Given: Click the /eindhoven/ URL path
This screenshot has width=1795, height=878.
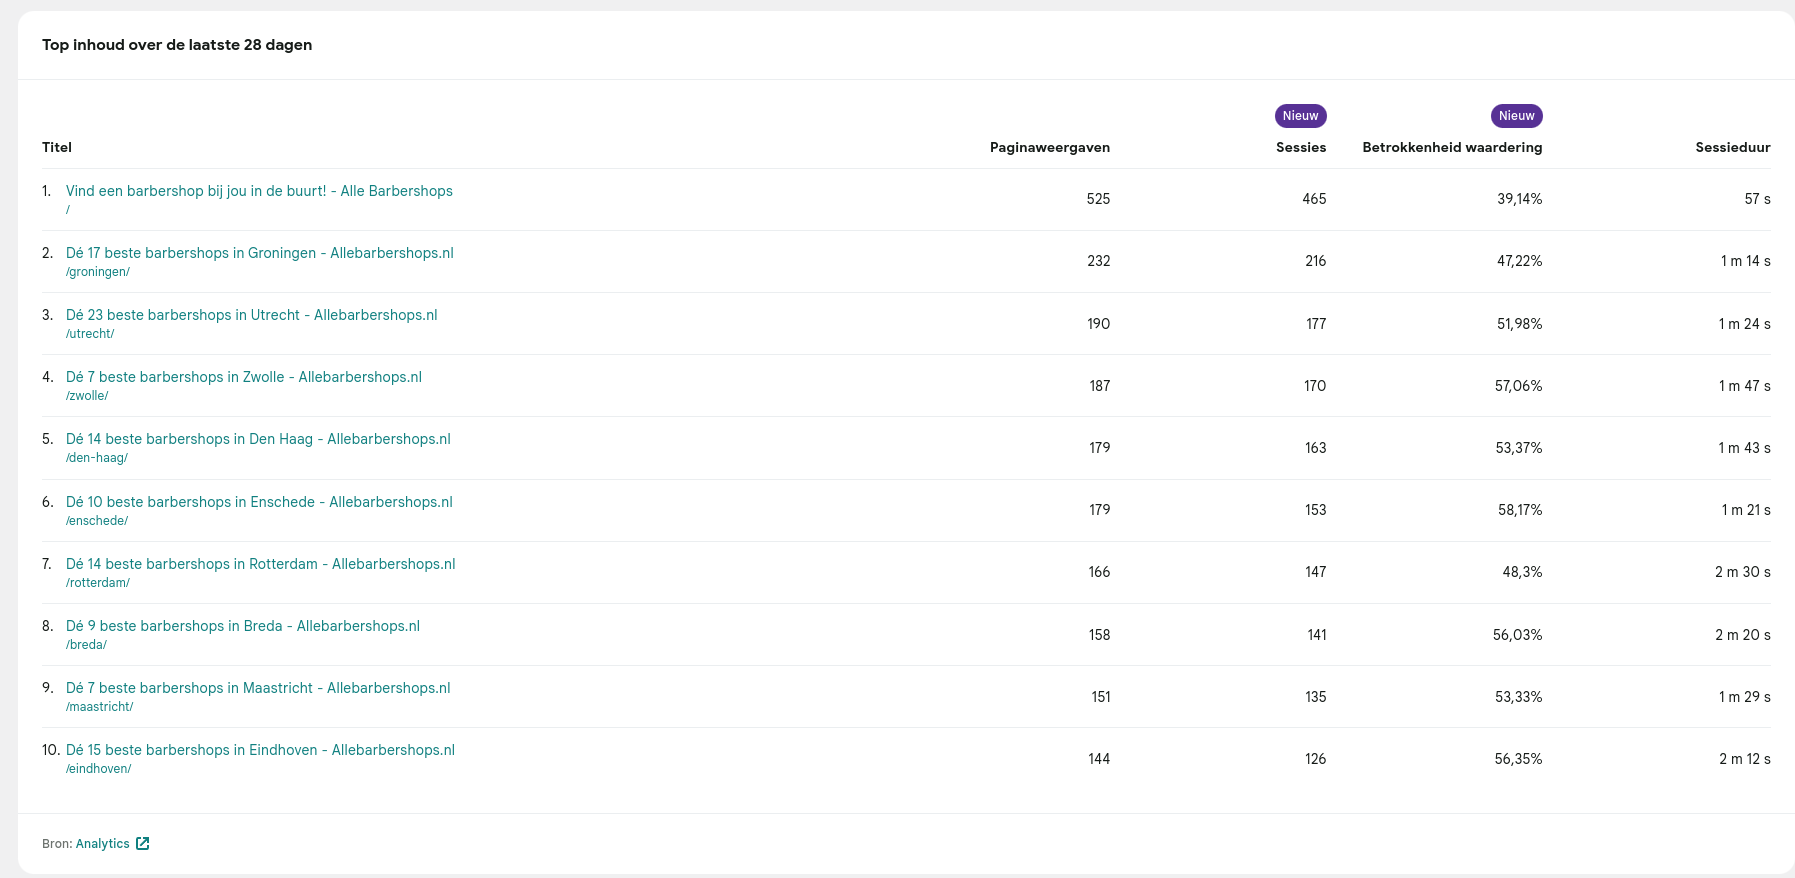Looking at the screenshot, I should (98, 769).
